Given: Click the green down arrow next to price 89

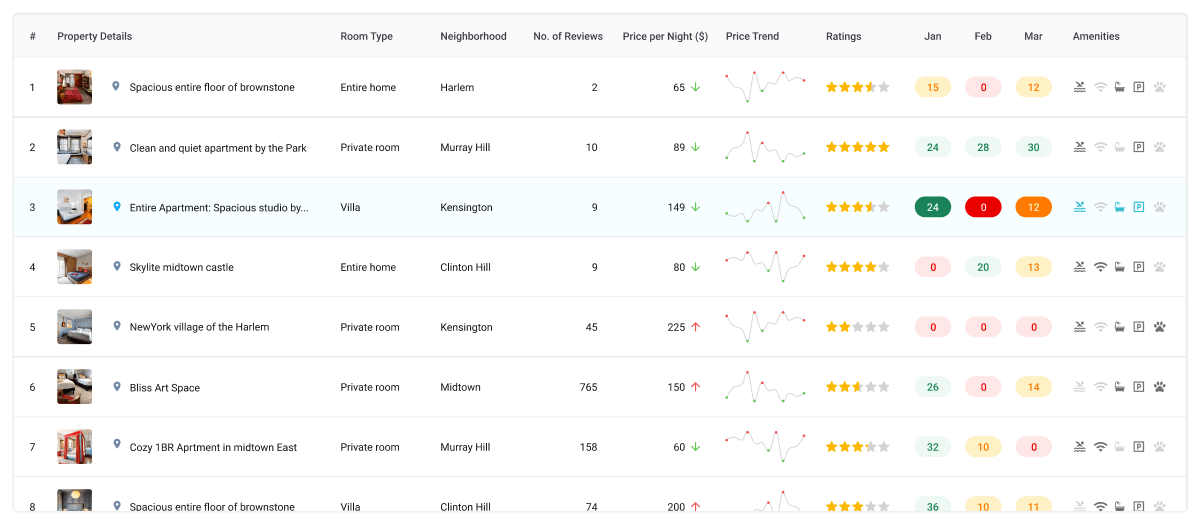Looking at the screenshot, I should (x=696, y=147).
